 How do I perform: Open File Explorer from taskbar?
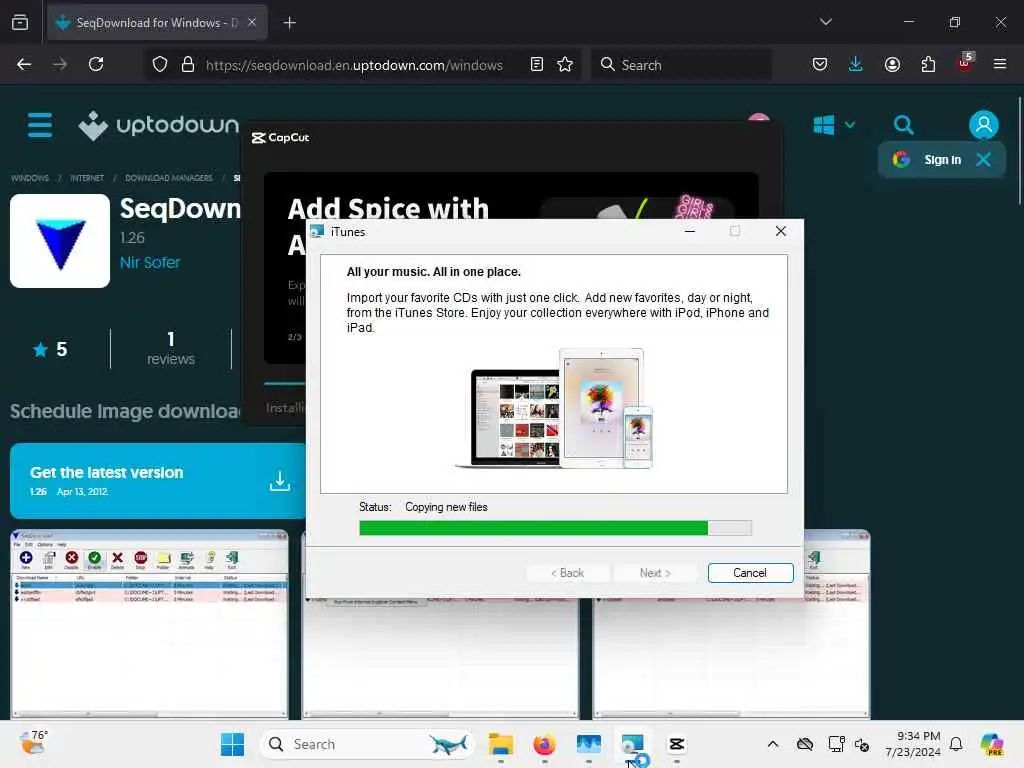pyautogui.click(x=501, y=744)
